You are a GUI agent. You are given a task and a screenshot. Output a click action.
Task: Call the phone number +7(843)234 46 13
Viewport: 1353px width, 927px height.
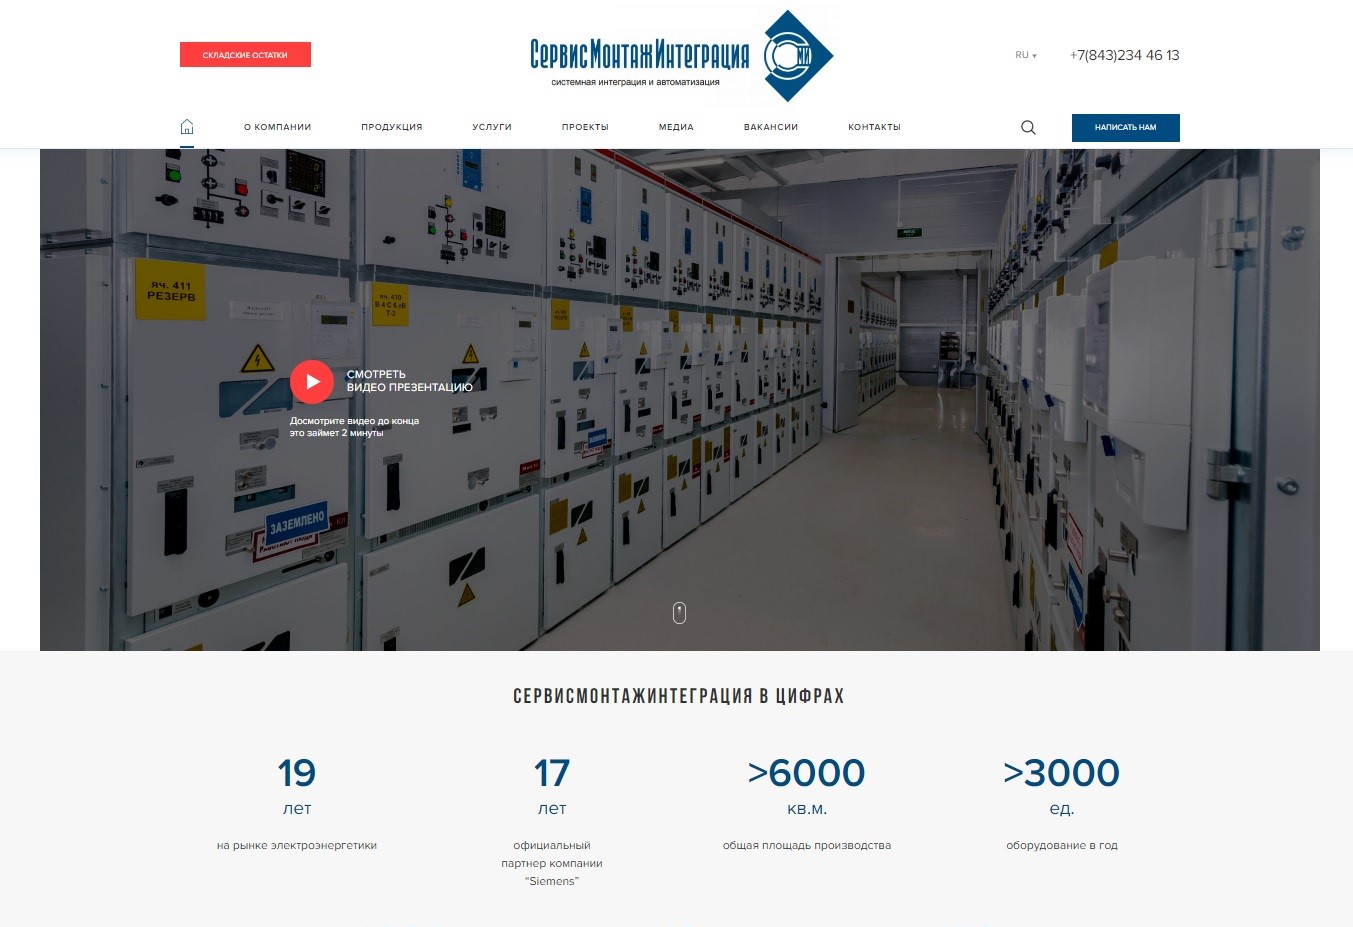(1124, 55)
